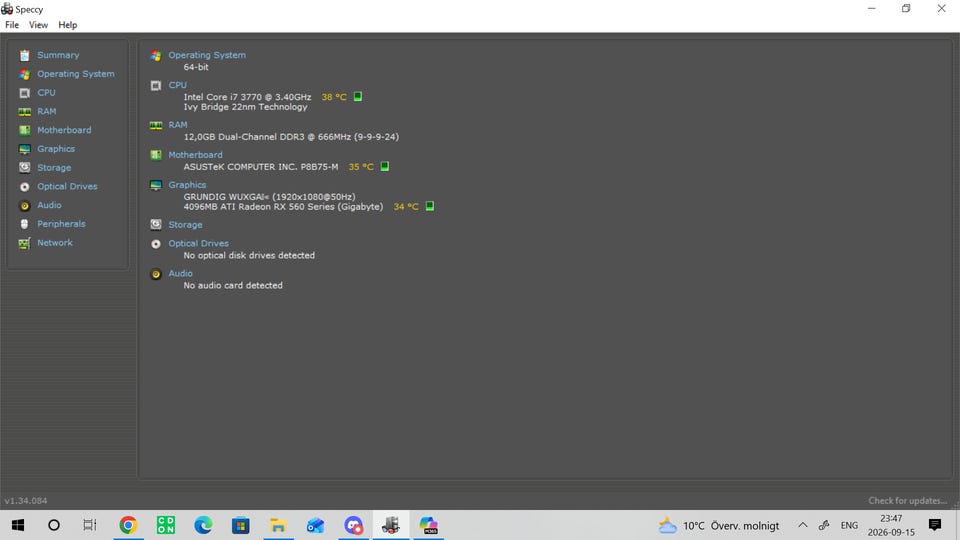Show hidden system tray icons
Viewport: 960px width, 540px height.
click(x=803, y=525)
